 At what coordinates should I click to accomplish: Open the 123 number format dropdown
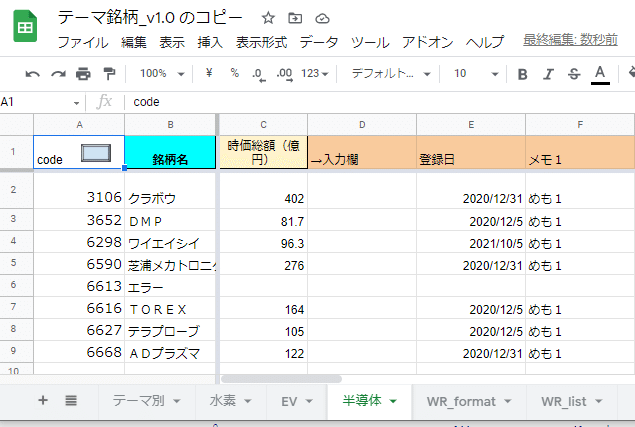(314, 73)
